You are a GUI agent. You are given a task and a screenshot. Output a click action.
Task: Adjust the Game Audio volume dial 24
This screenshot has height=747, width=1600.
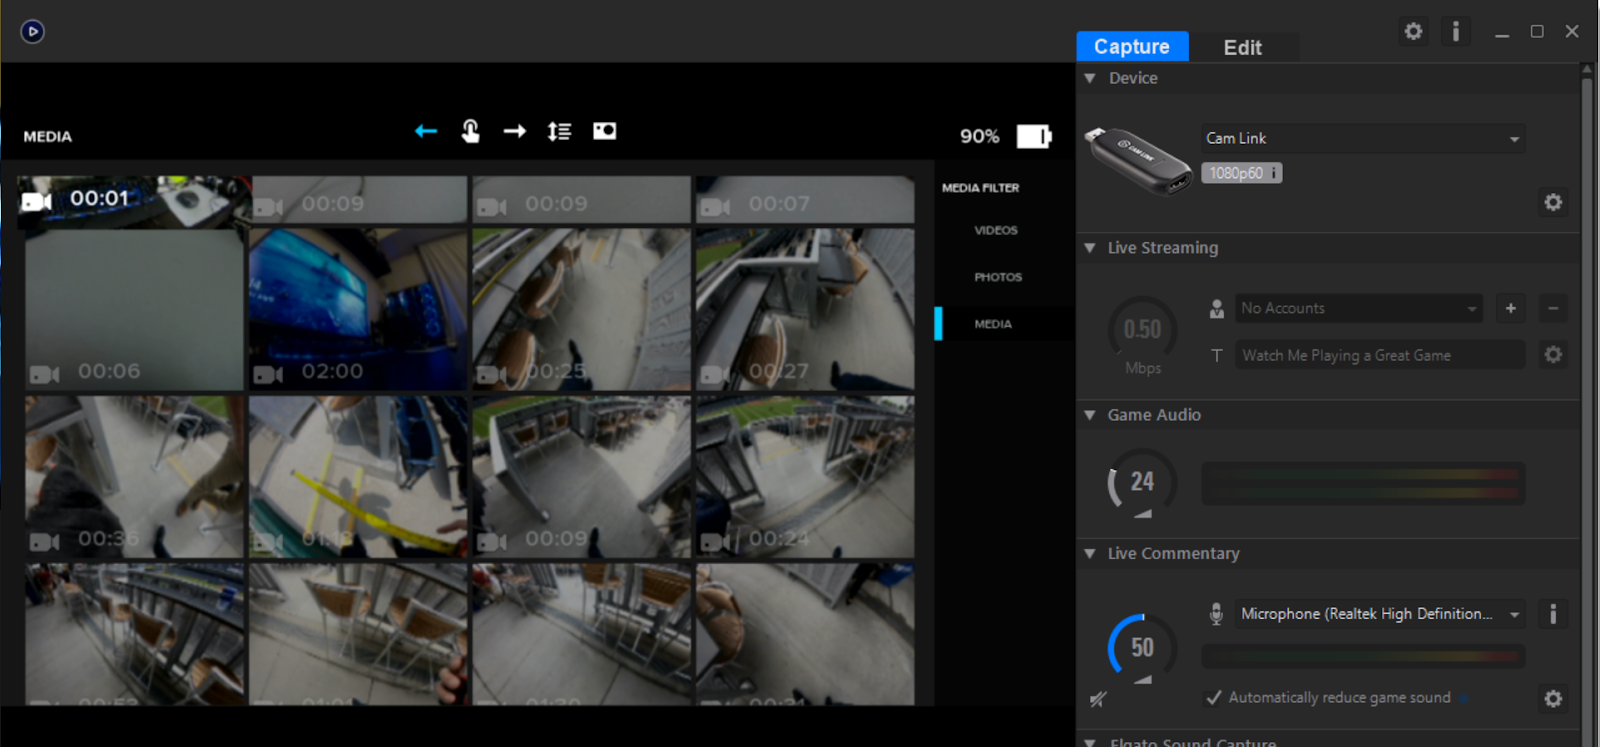[x=1142, y=483]
